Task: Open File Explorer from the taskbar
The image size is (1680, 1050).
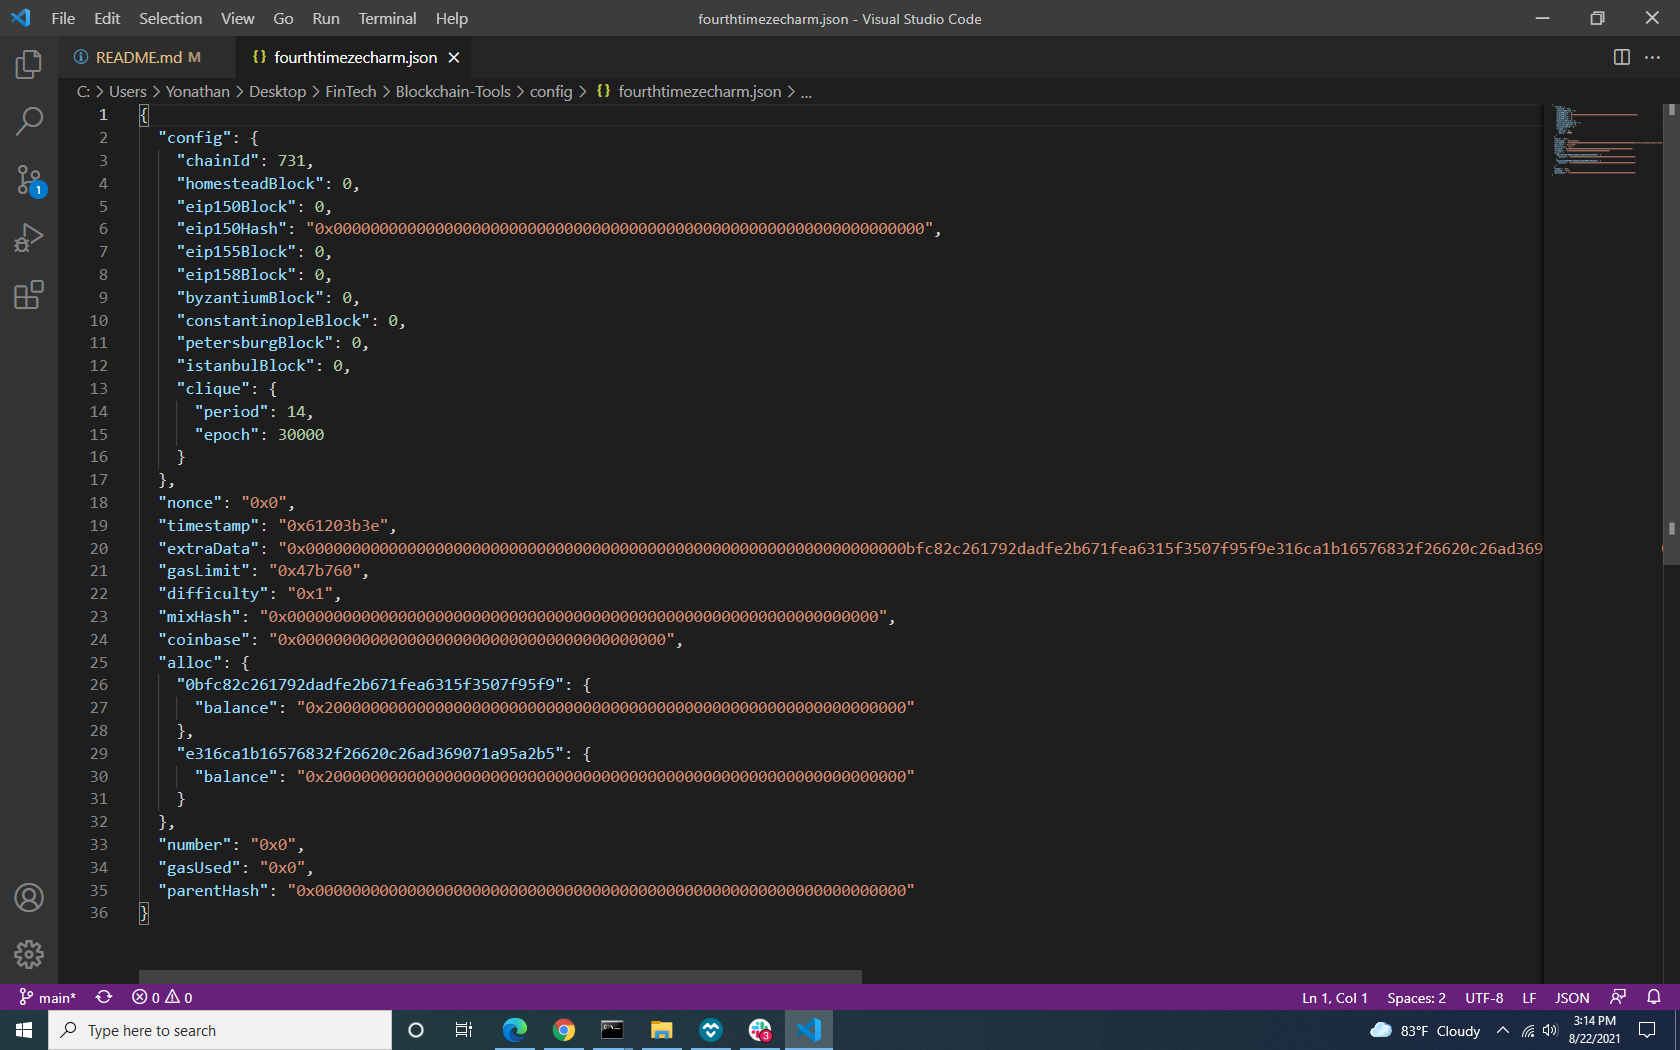Action: 662,1030
